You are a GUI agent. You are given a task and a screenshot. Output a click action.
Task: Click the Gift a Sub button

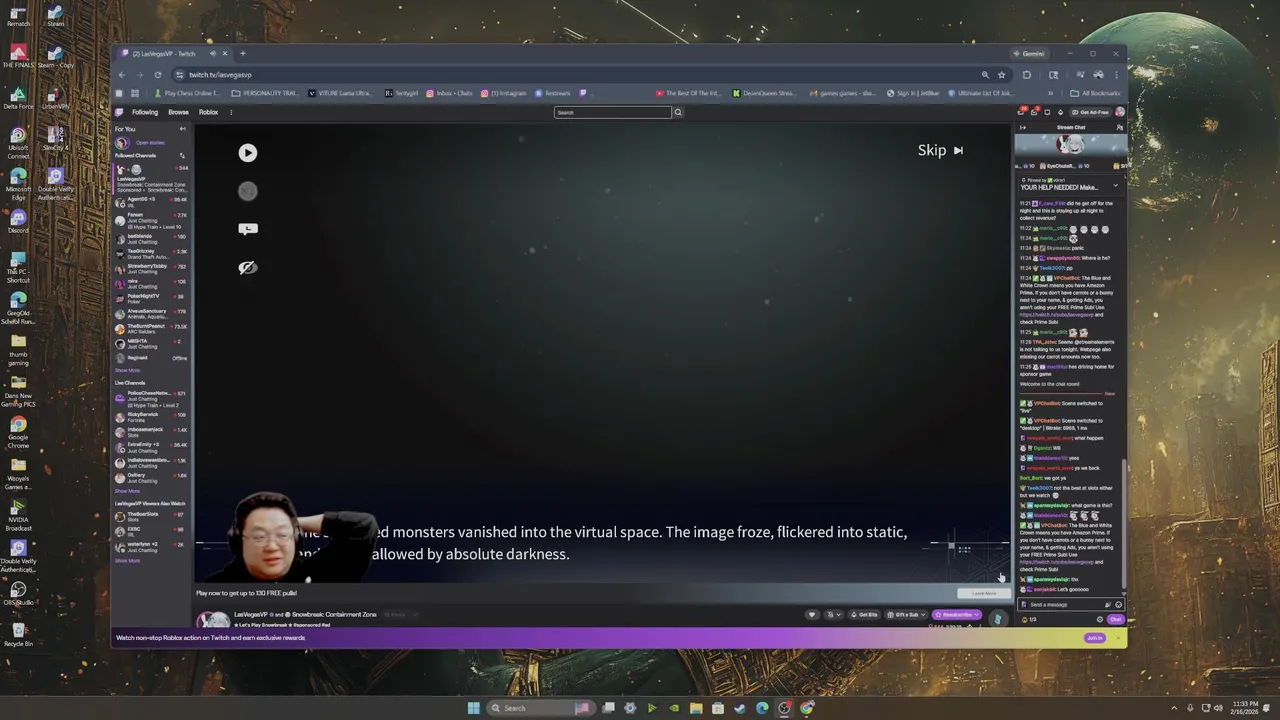(906, 615)
